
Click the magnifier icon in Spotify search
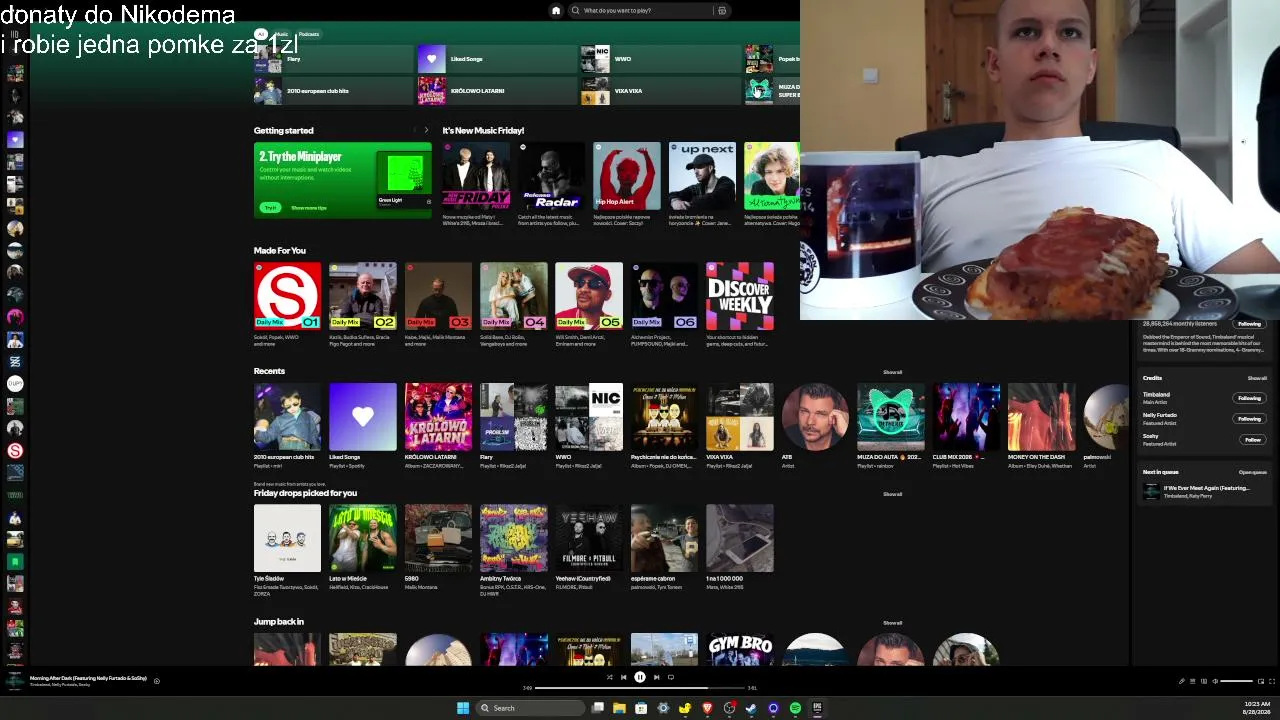click(x=575, y=10)
